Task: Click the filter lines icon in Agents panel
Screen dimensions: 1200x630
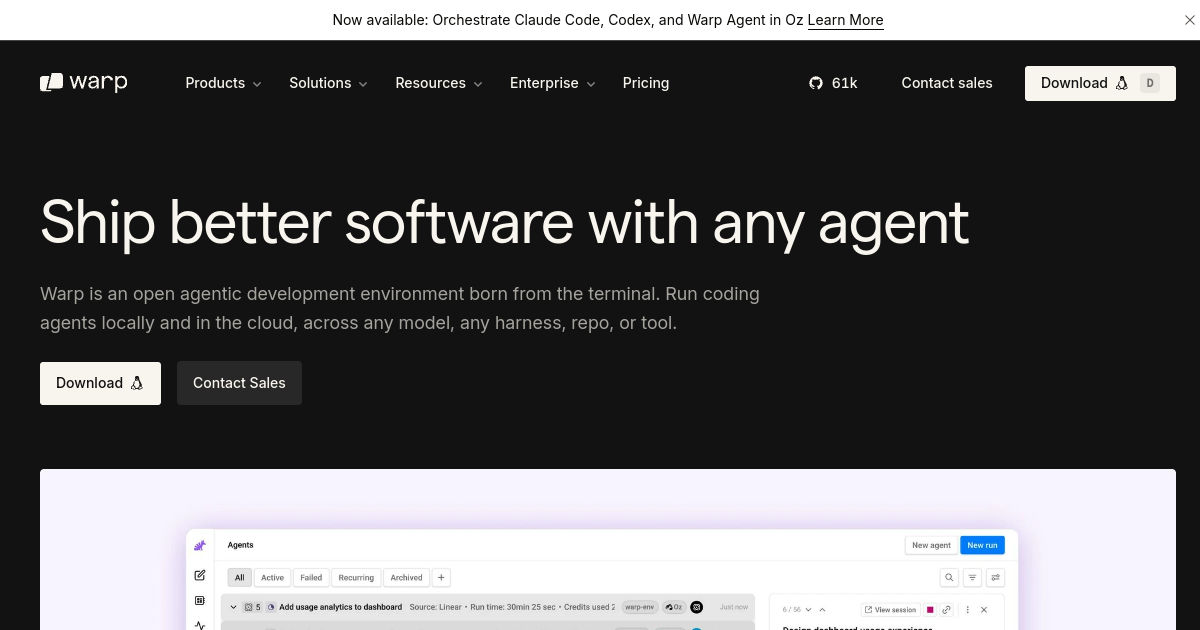Action: [972, 577]
